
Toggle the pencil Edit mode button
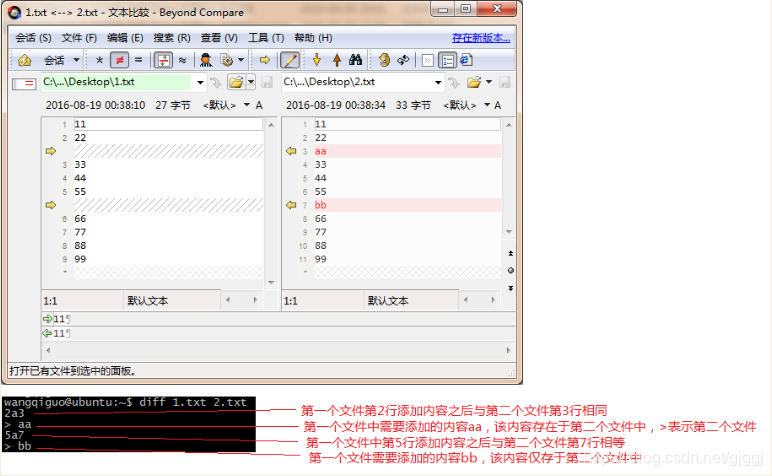(x=290, y=60)
